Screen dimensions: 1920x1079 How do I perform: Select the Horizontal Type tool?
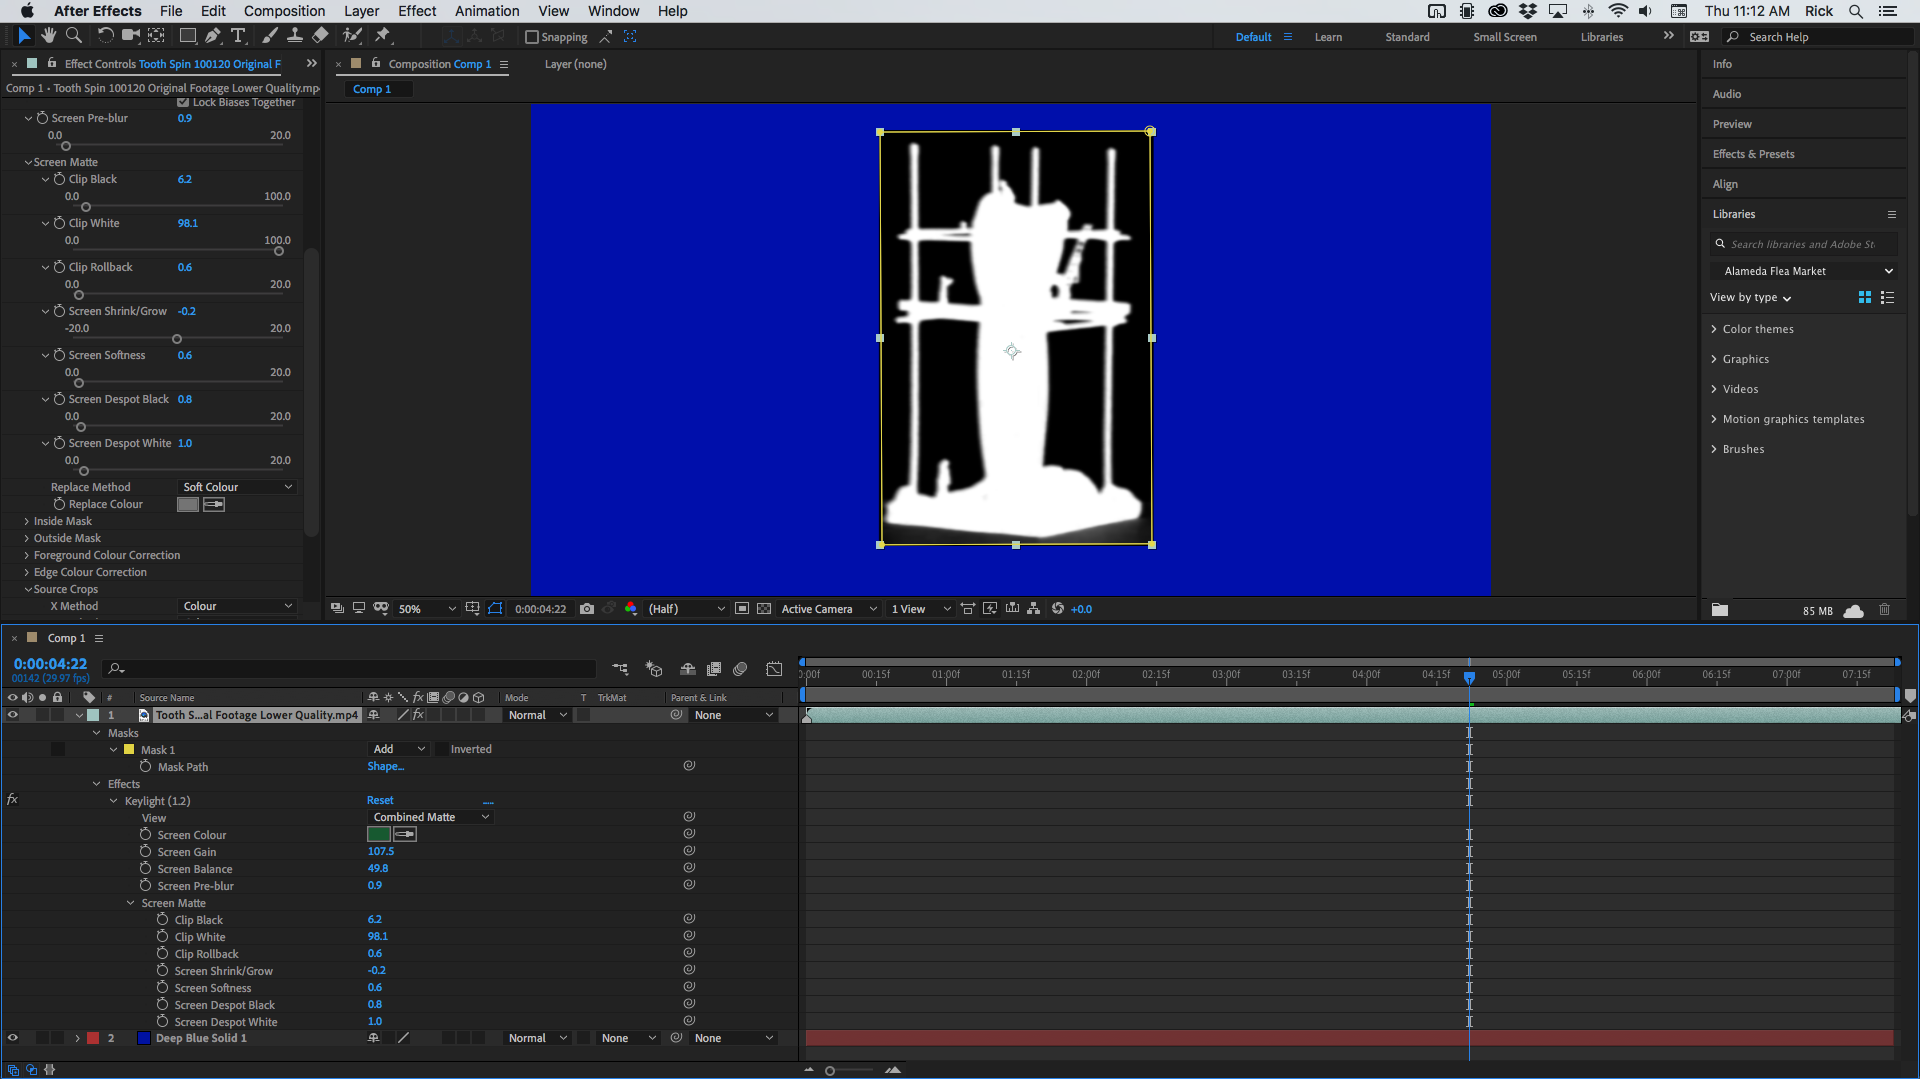pos(238,36)
